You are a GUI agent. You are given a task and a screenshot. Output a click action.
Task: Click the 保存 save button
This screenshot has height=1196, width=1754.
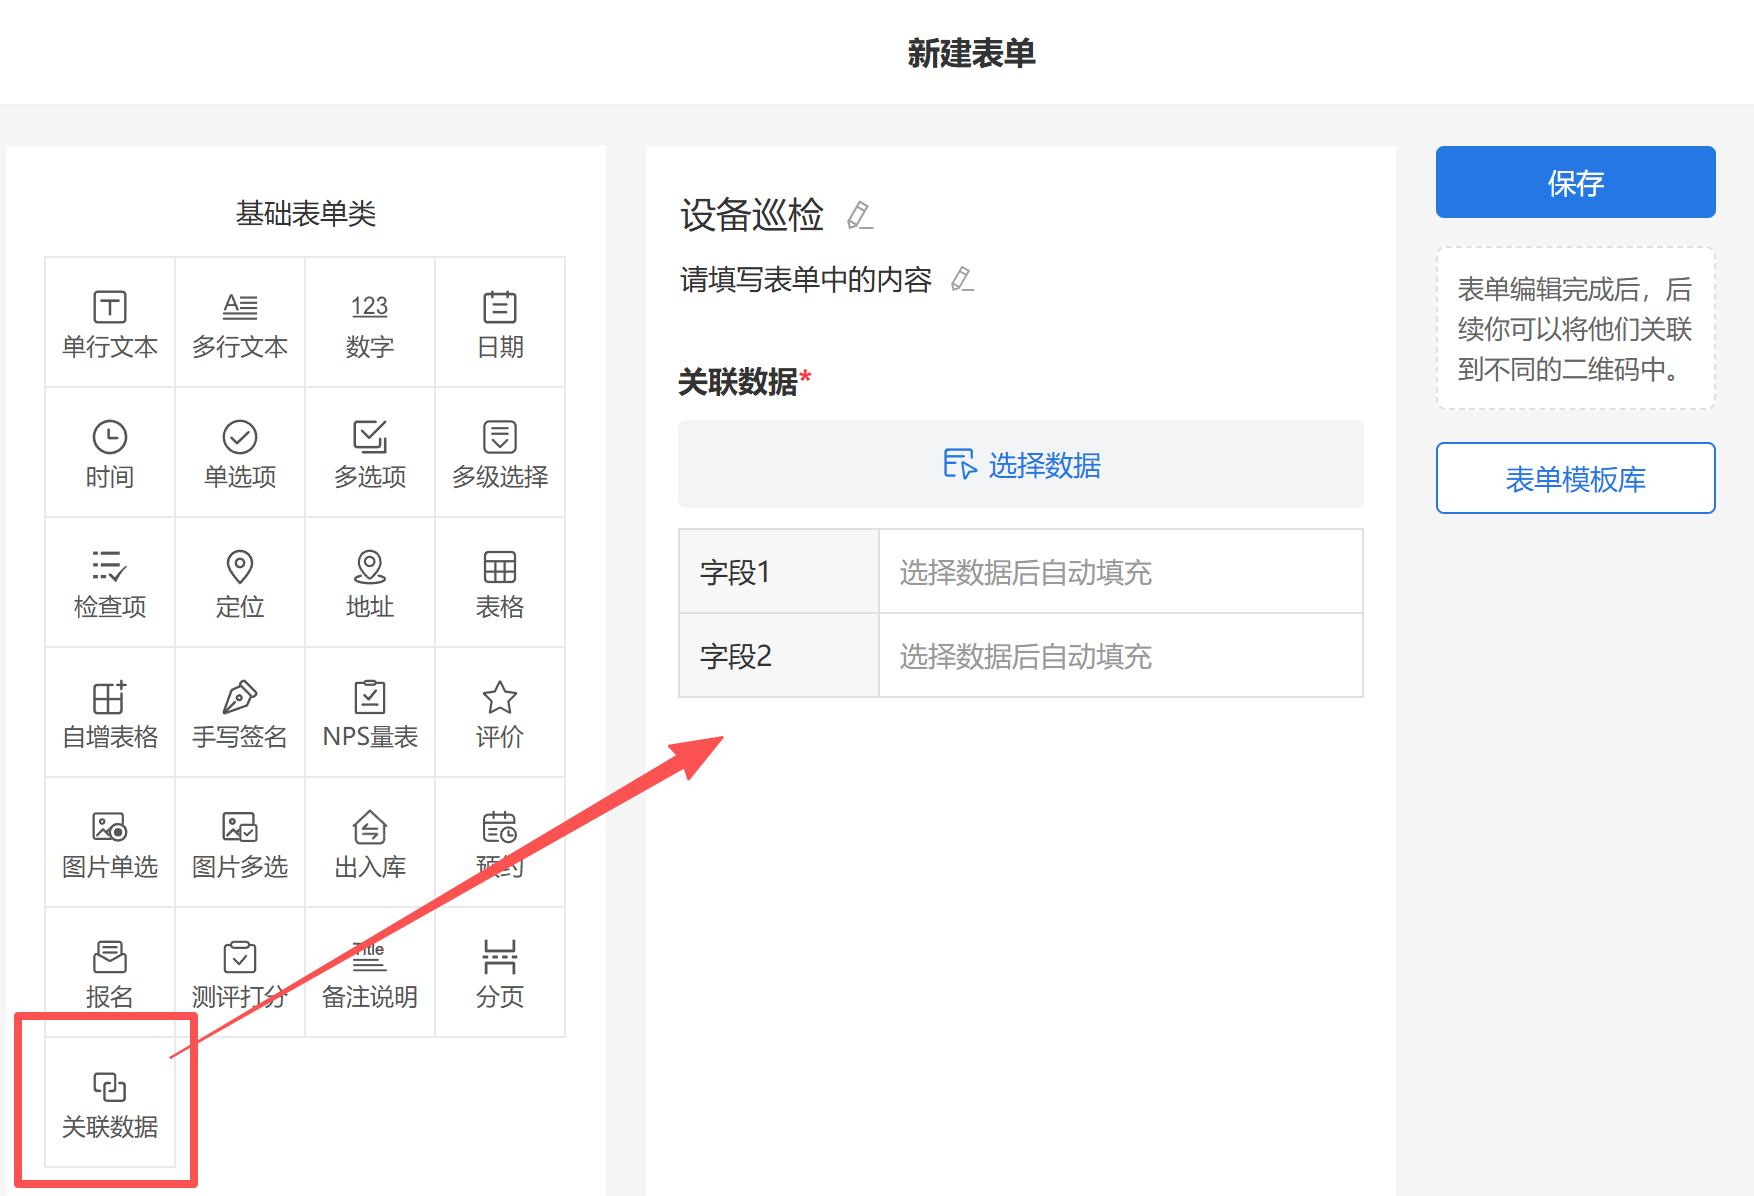coord(1576,182)
